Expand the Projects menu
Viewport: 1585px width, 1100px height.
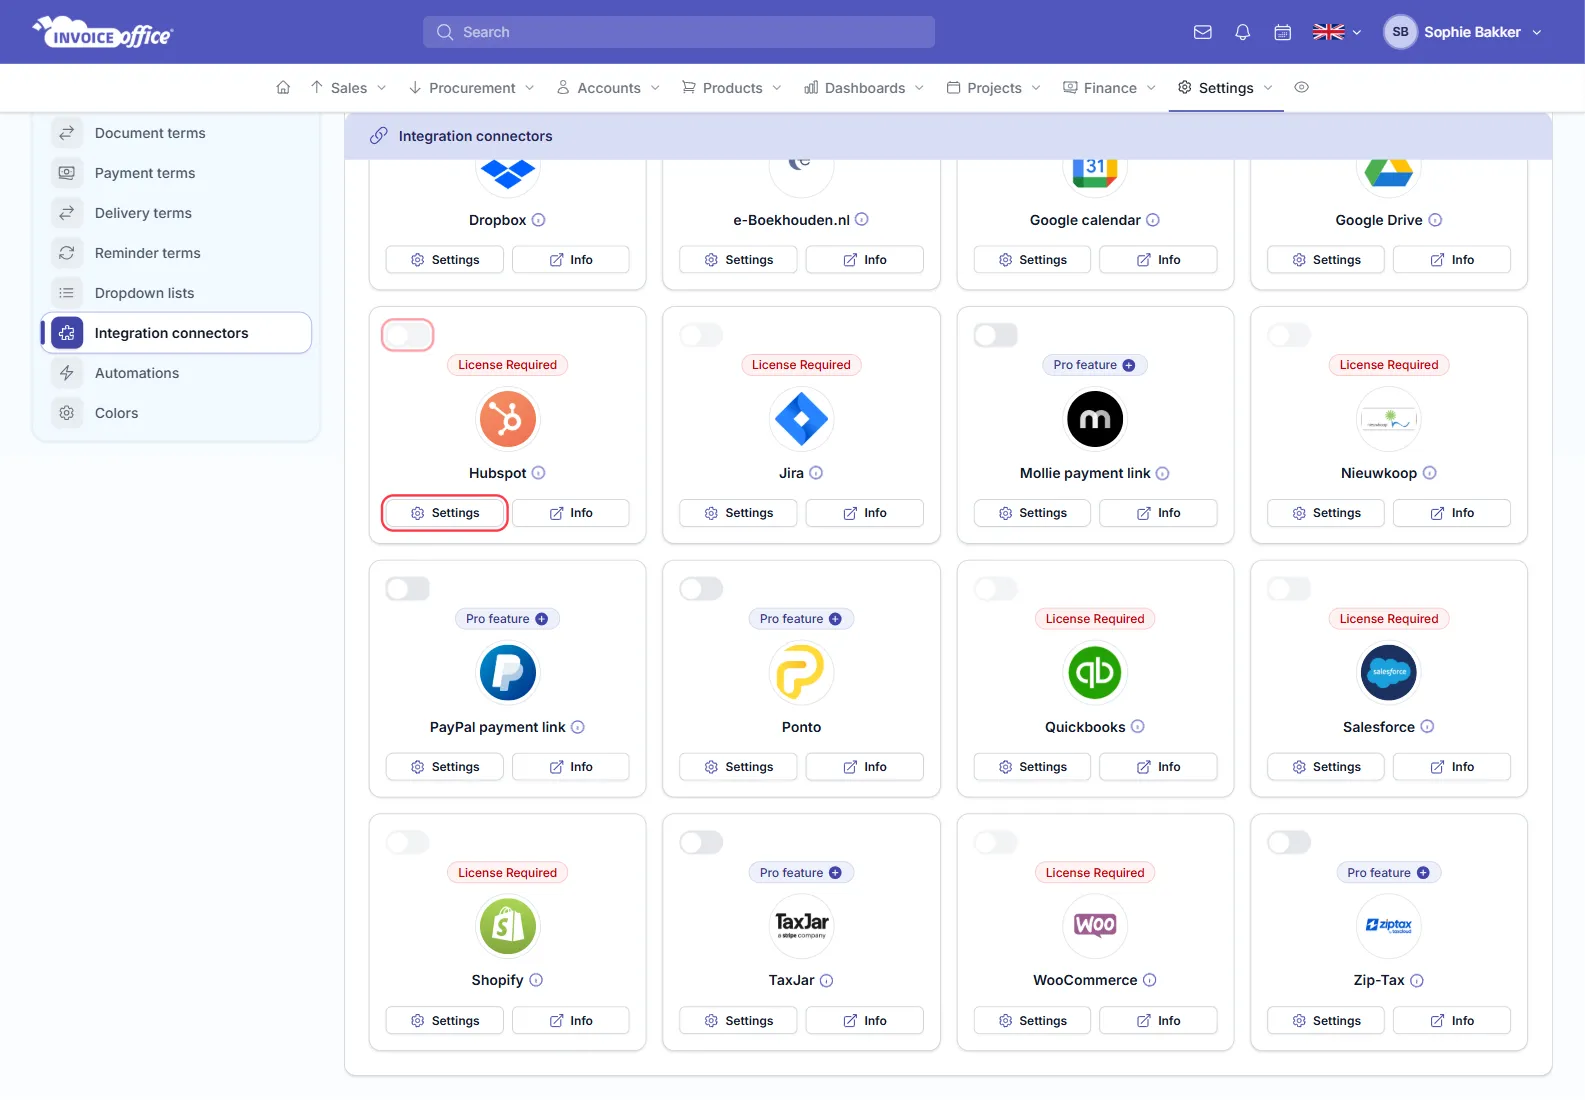pyautogui.click(x=994, y=88)
